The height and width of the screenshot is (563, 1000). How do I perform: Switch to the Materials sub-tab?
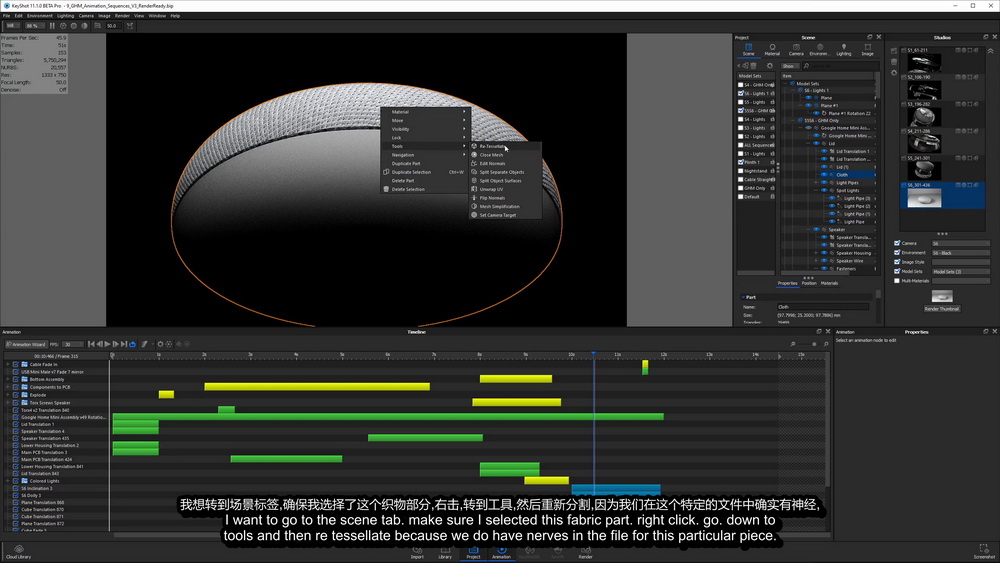click(x=829, y=283)
